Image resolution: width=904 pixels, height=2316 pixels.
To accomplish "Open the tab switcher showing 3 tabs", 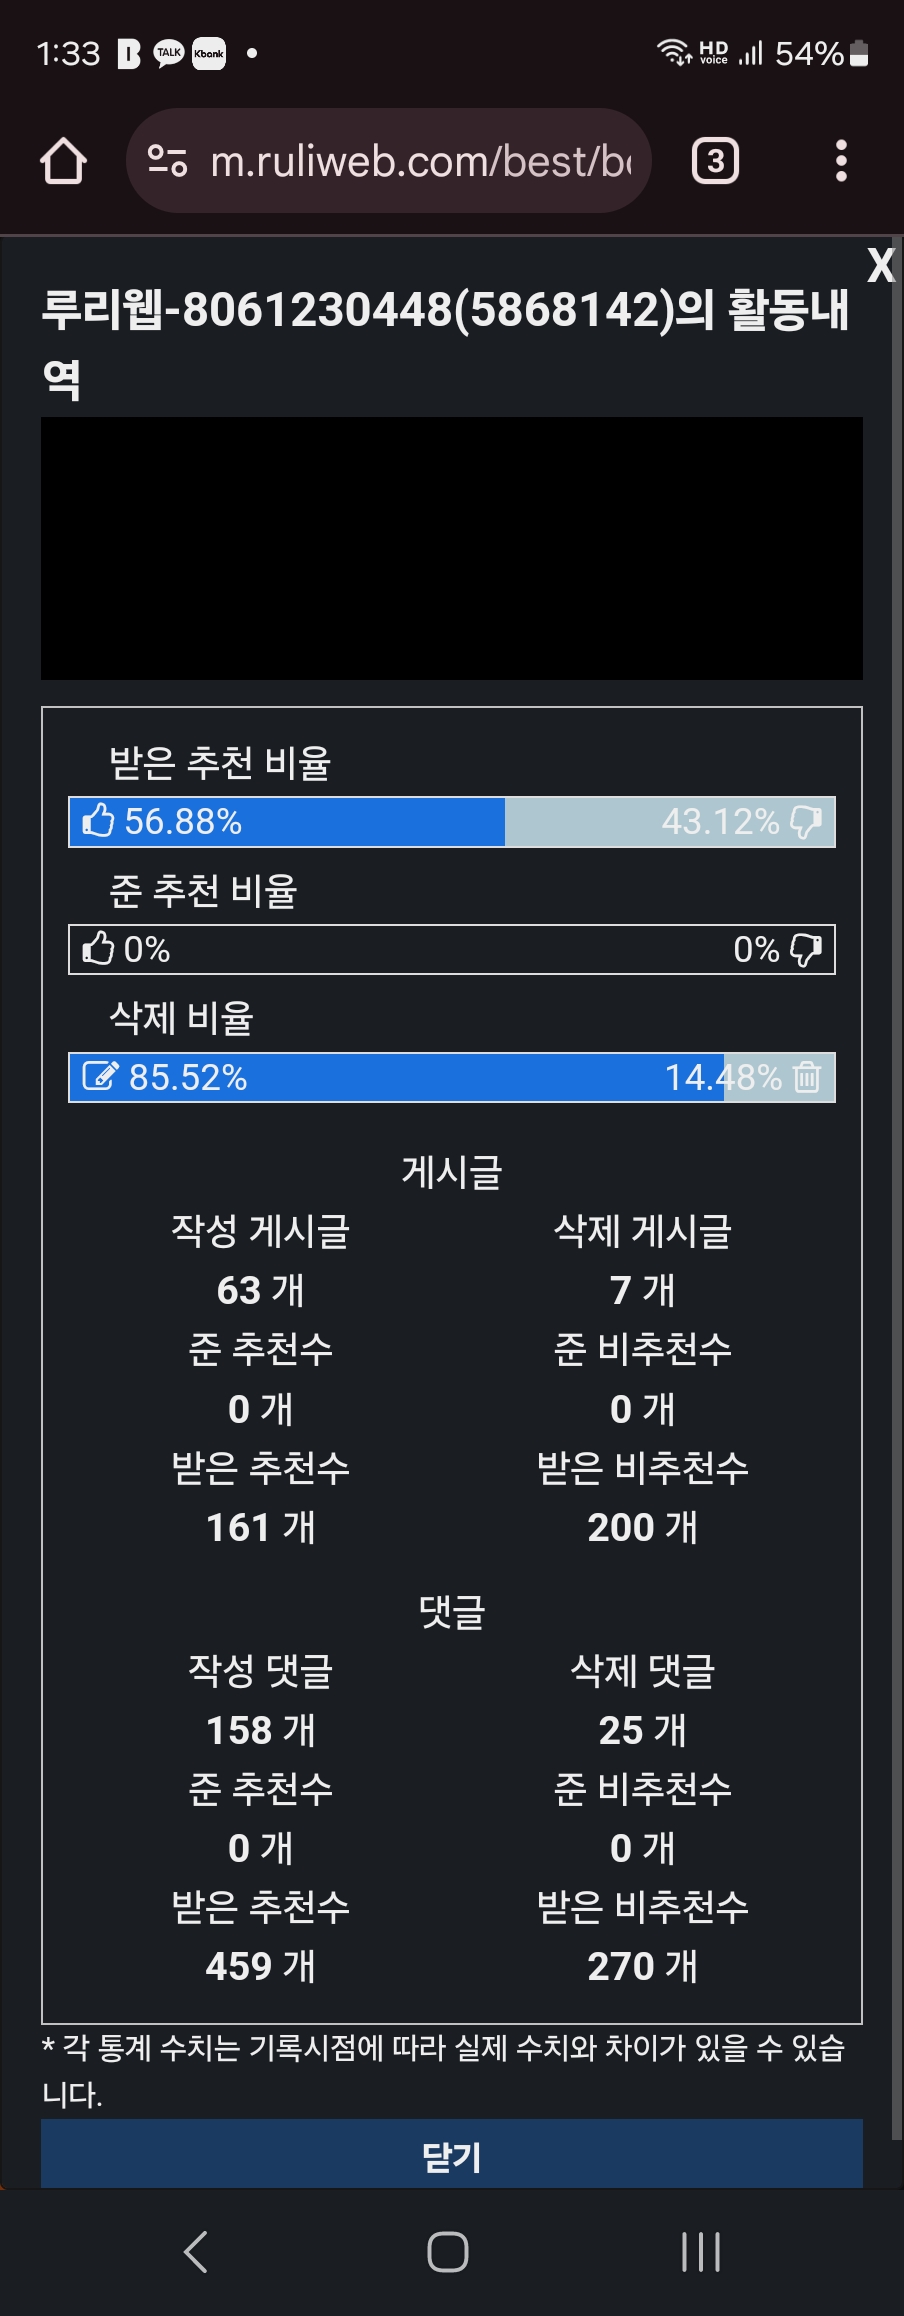I will point(715,161).
